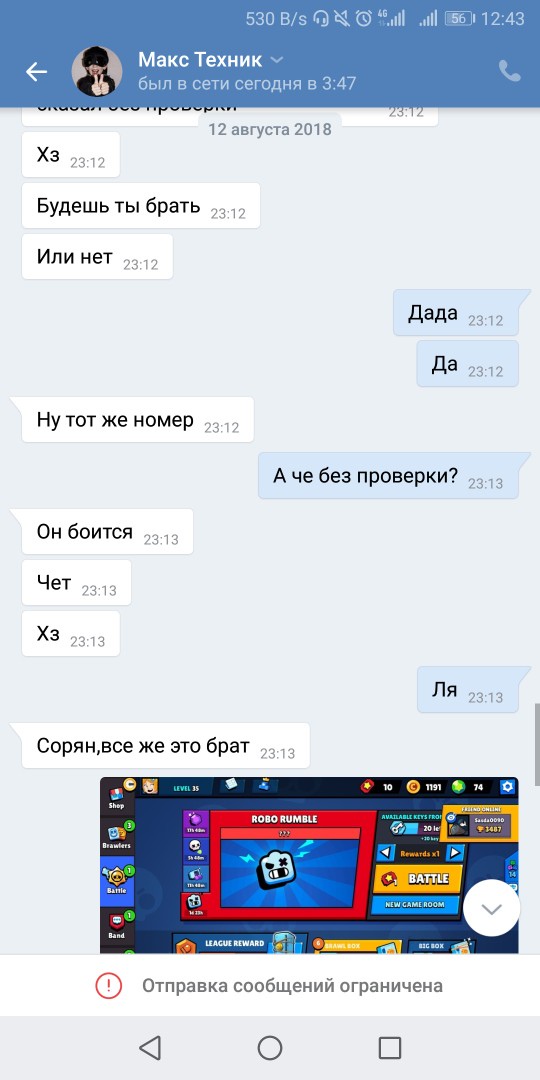Viewport: 540px width, 1080px height.
Task: Tap the settings gear in game screenshot
Action: point(508,787)
